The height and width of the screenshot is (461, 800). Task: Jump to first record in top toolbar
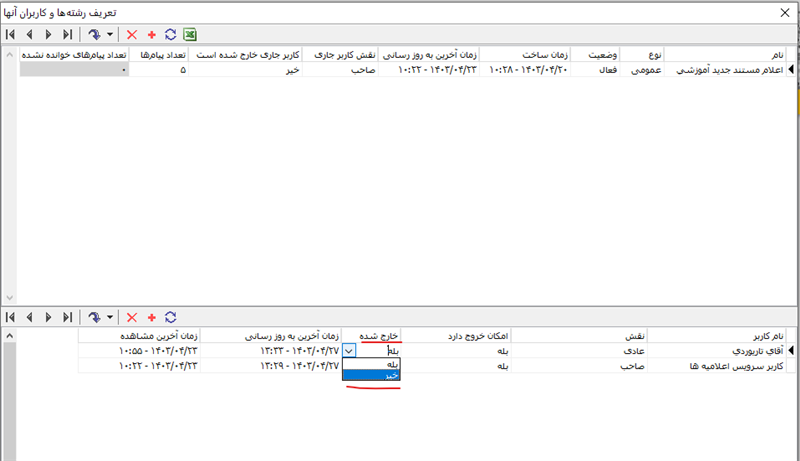[10, 34]
